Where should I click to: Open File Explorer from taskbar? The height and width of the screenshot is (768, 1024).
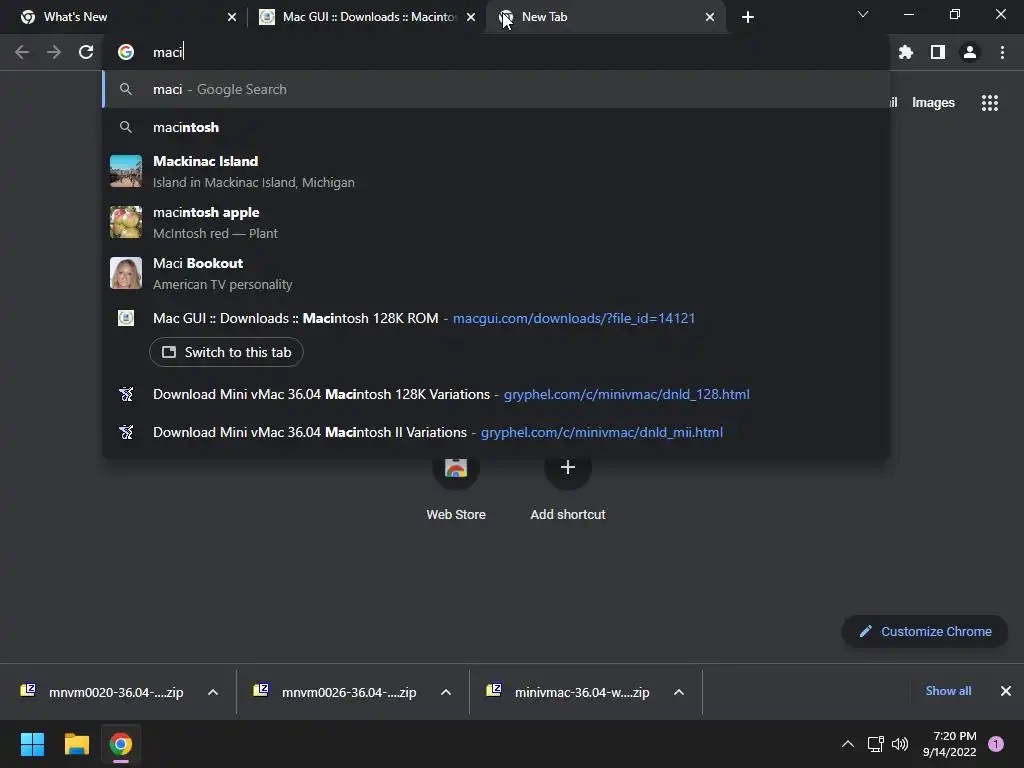click(x=76, y=744)
